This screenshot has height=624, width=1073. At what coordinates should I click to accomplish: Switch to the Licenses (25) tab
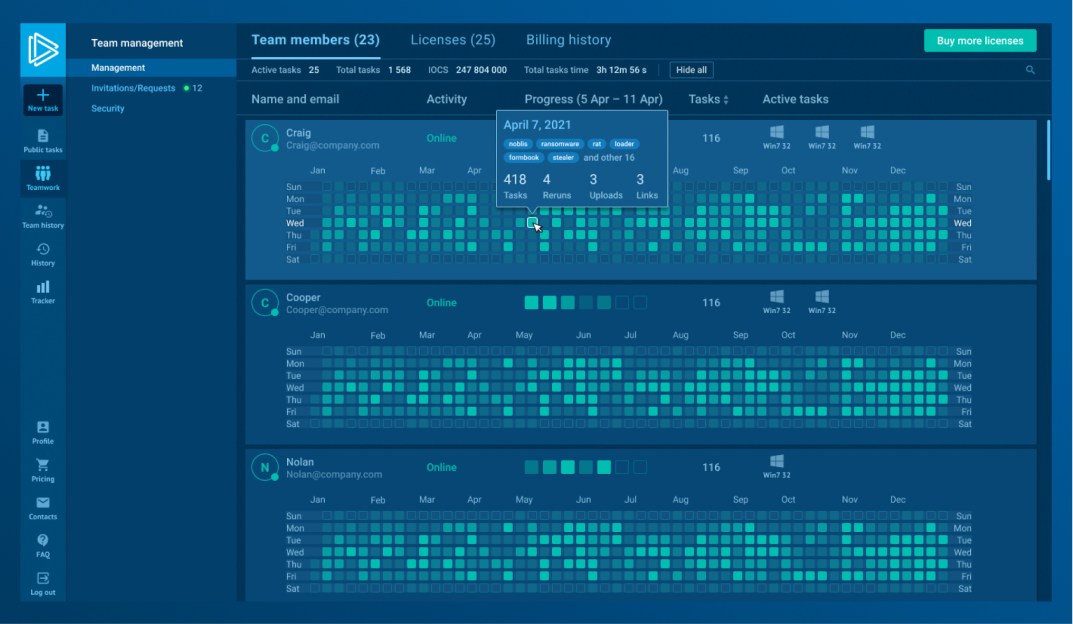pyautogui.click(x=453, y=40)
